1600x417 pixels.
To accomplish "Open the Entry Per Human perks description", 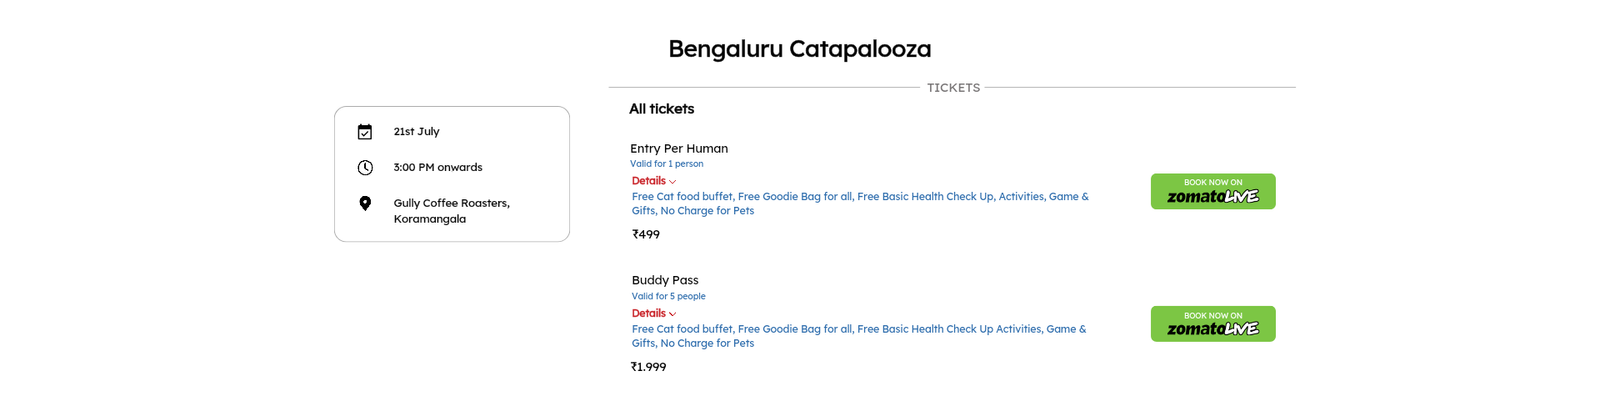I will pos(860,203).
